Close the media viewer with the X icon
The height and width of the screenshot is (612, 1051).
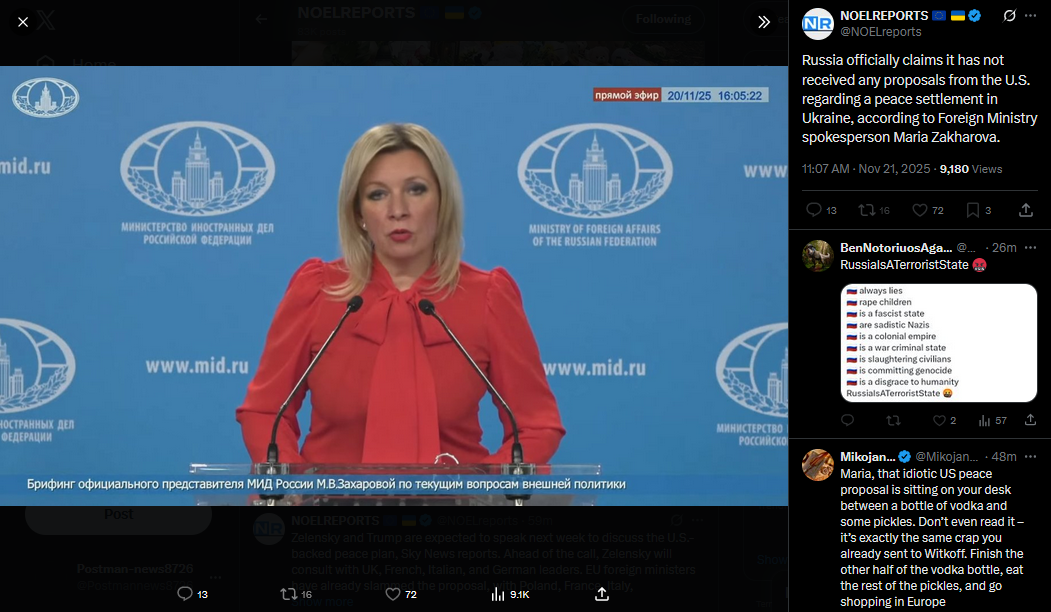tap(23, 22)
